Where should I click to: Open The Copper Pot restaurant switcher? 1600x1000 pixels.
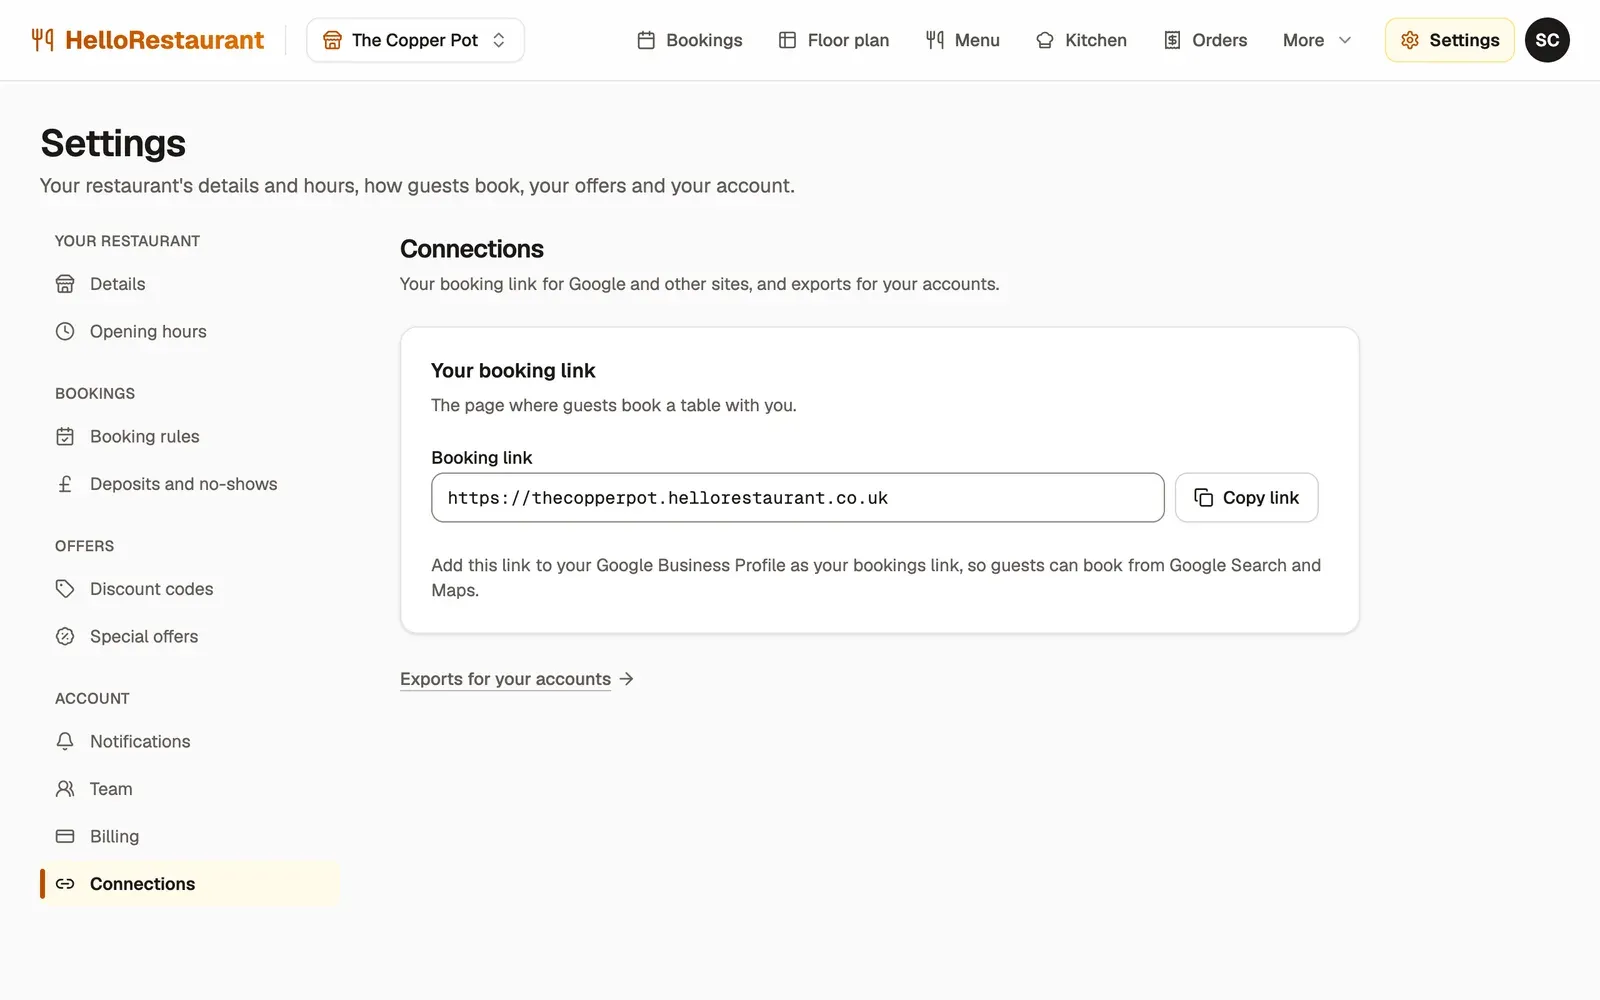[x=415, y=40]
